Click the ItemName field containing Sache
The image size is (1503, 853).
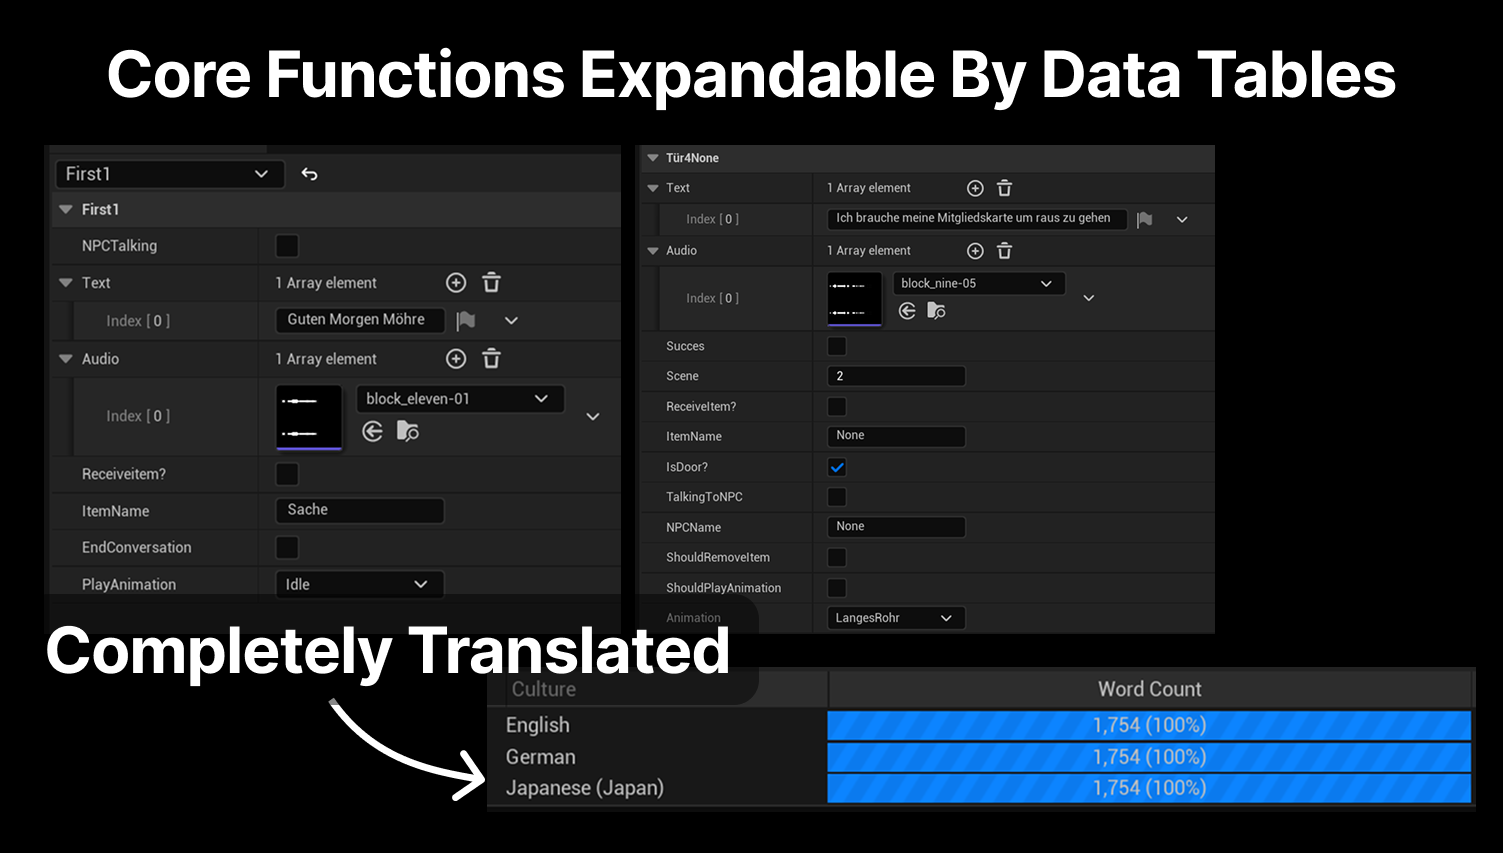pos(359,510)
